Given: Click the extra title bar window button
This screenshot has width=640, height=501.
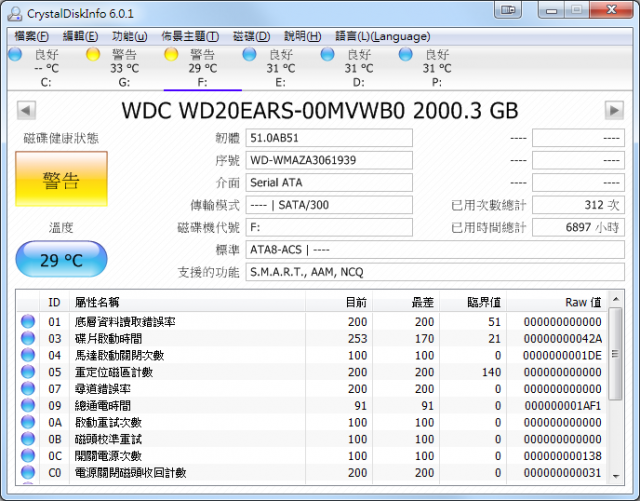Looking at the screenshot, I should 508,10.
